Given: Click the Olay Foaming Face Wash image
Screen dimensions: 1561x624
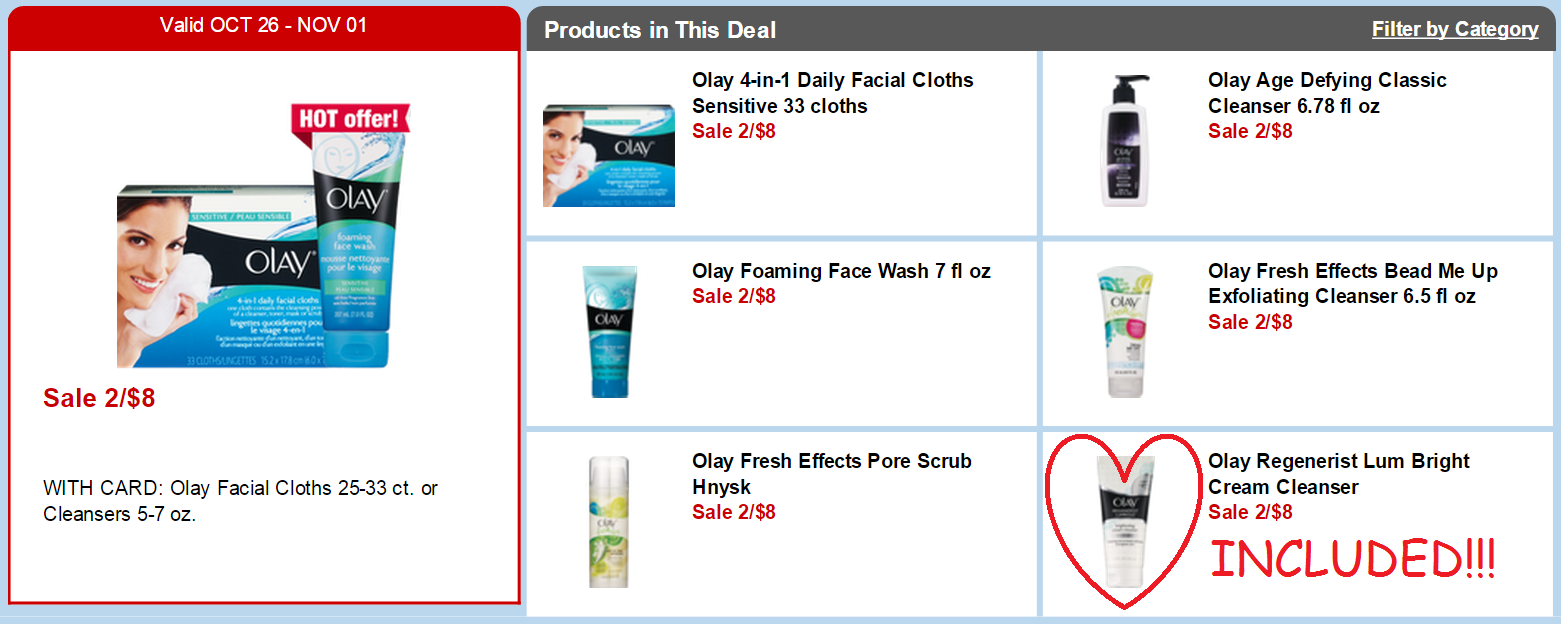Looking at the screenshot, I should [609, 331].
